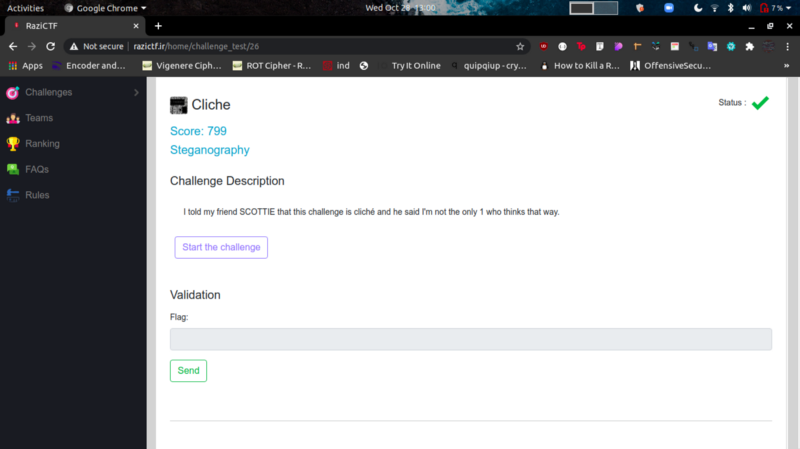Click the Bluetooth tray icon
The width and height of the screenshot is (800, 449).
(x=731, y=8)
